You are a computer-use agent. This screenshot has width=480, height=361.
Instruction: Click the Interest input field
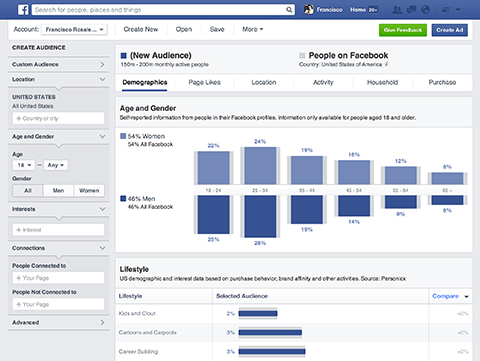pos(58,230)
